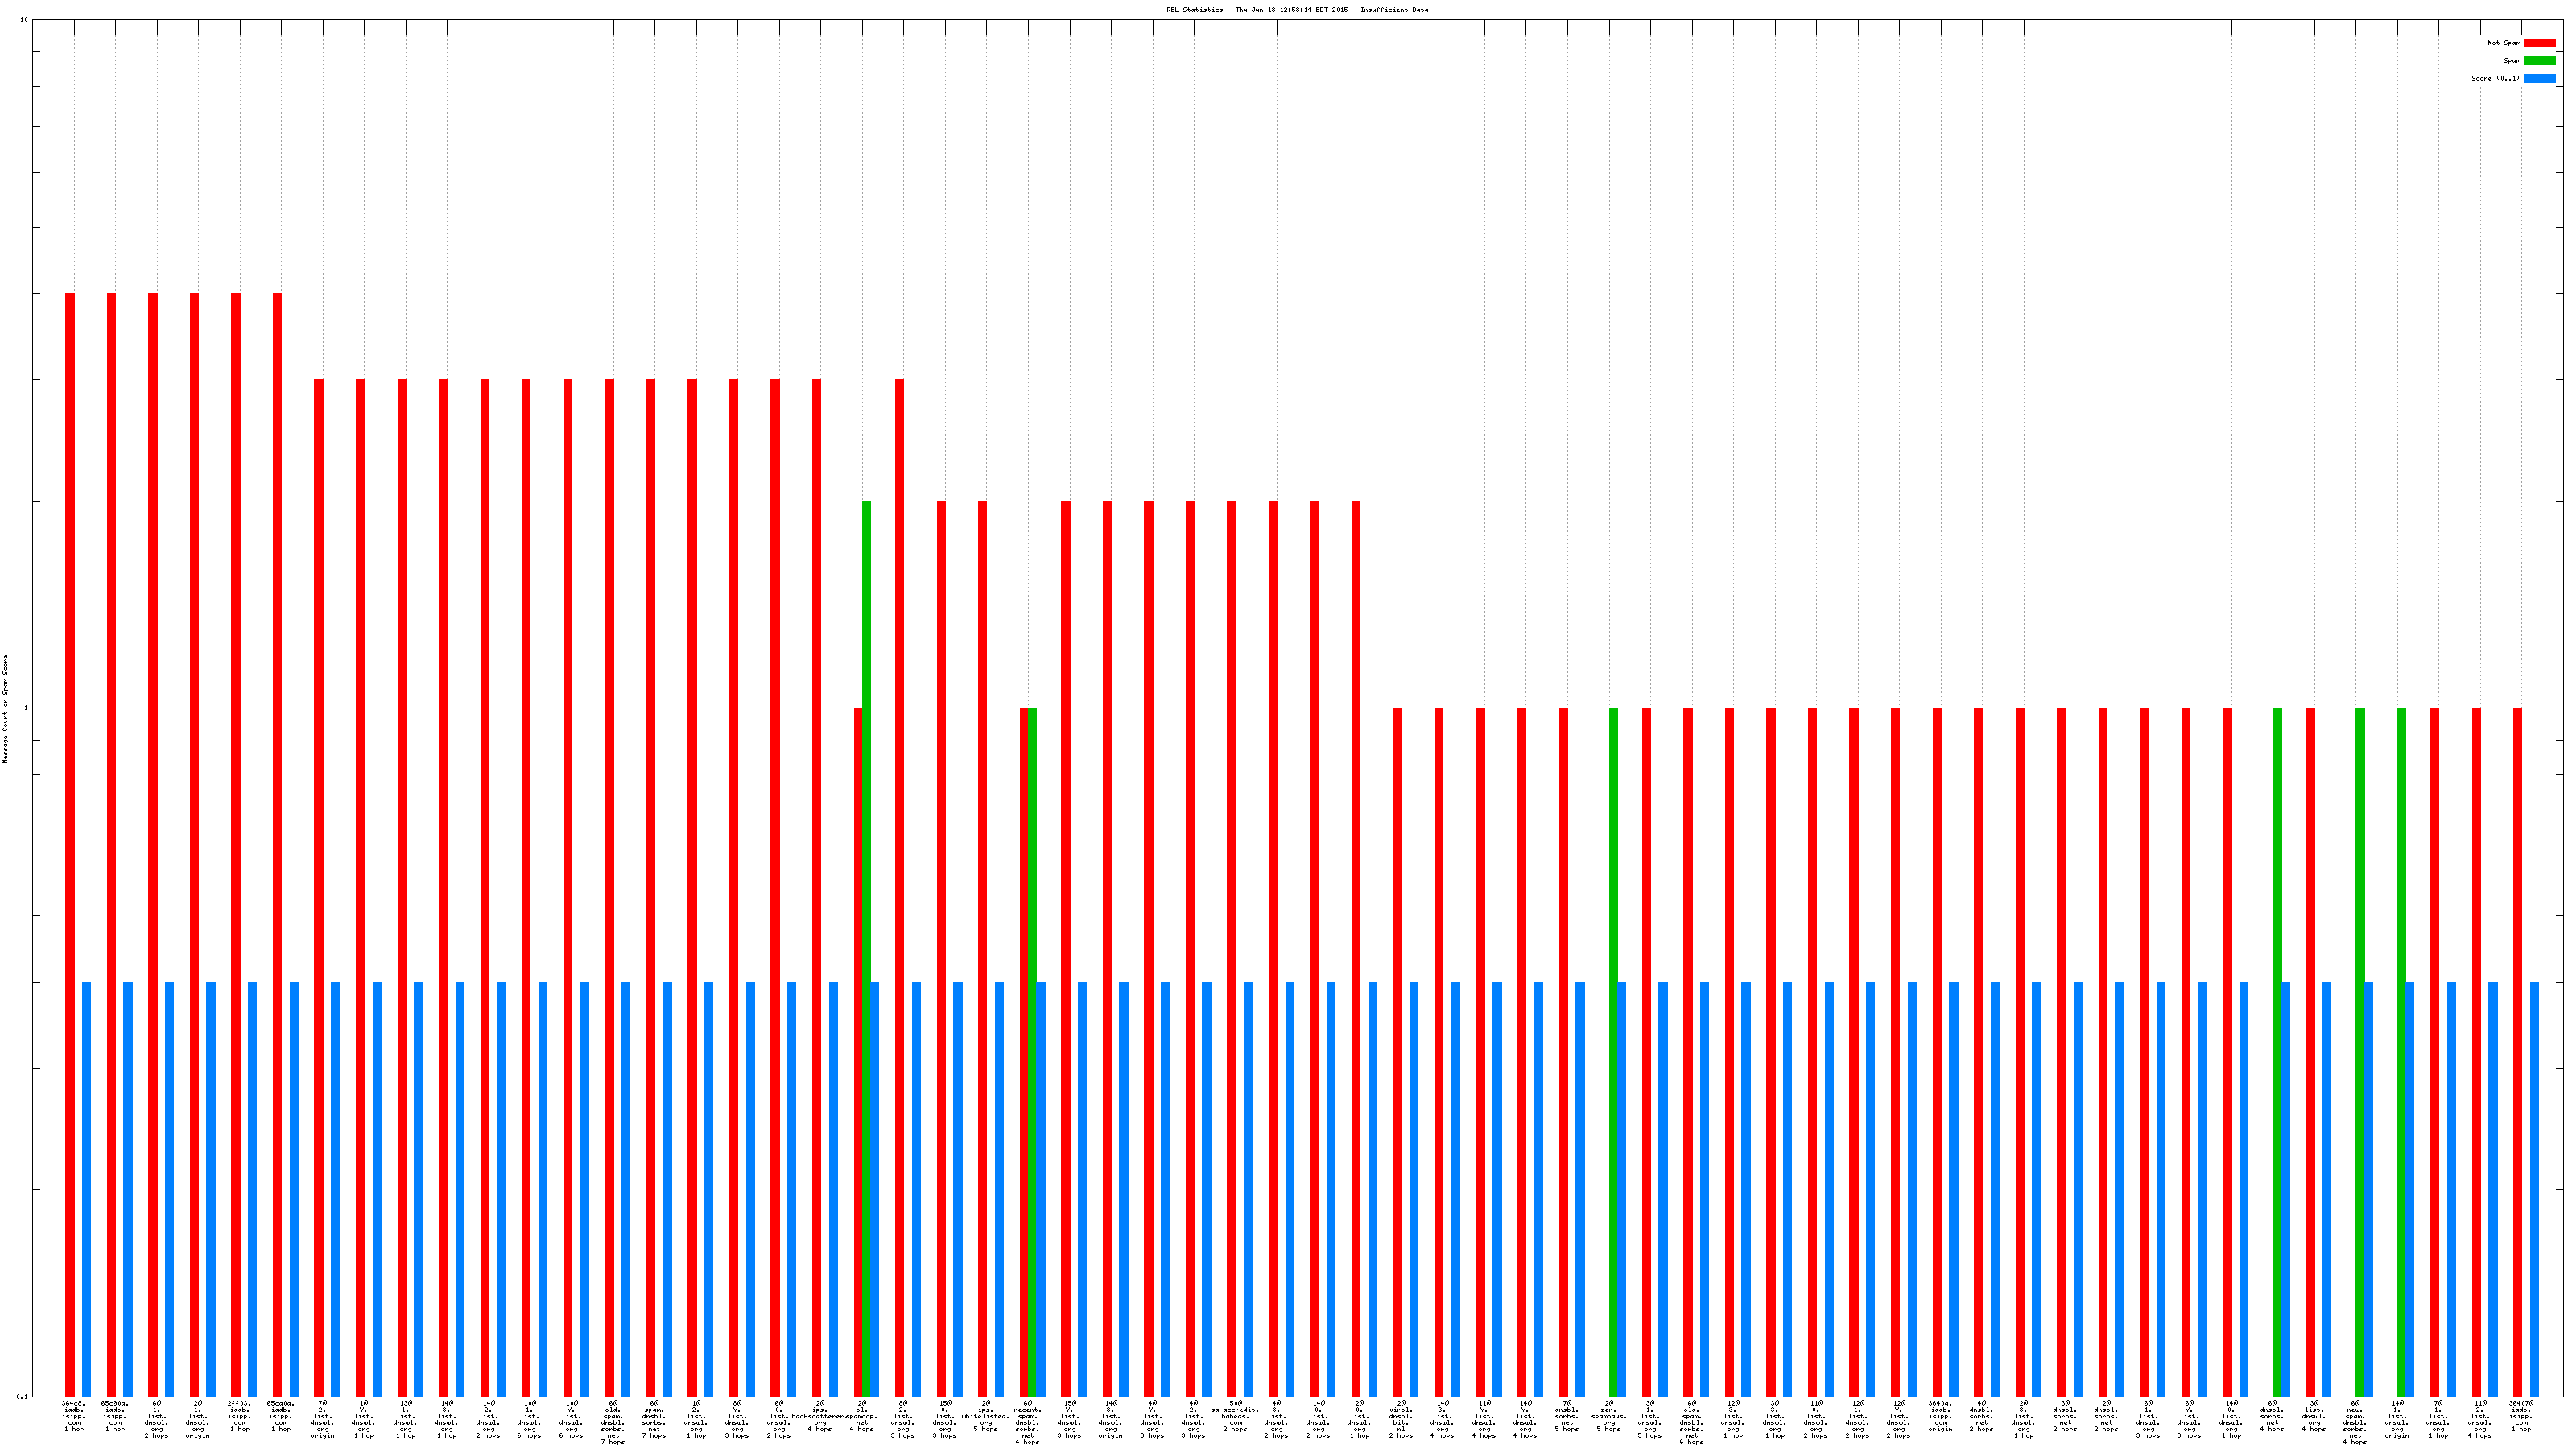Click the recent.spam.dnsbl.sorbs.net axis label
The image size is (2576, 1449).
1028,1422
